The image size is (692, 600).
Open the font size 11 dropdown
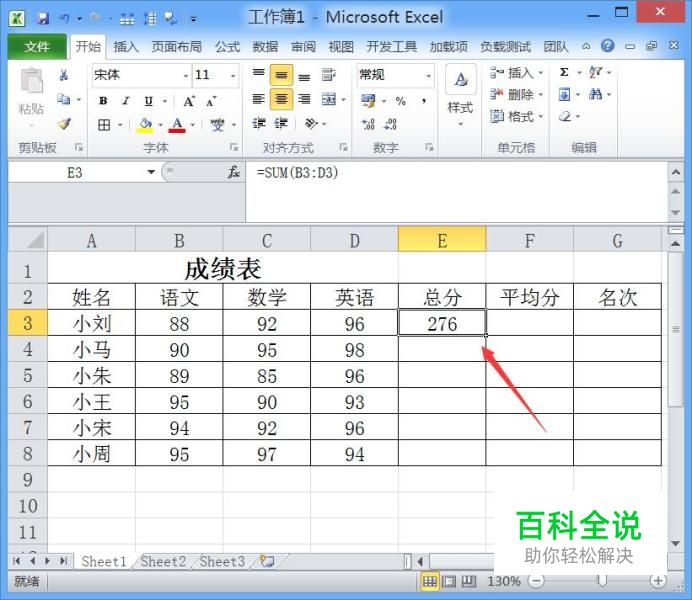pyautogui.click(x=233, y=75)
